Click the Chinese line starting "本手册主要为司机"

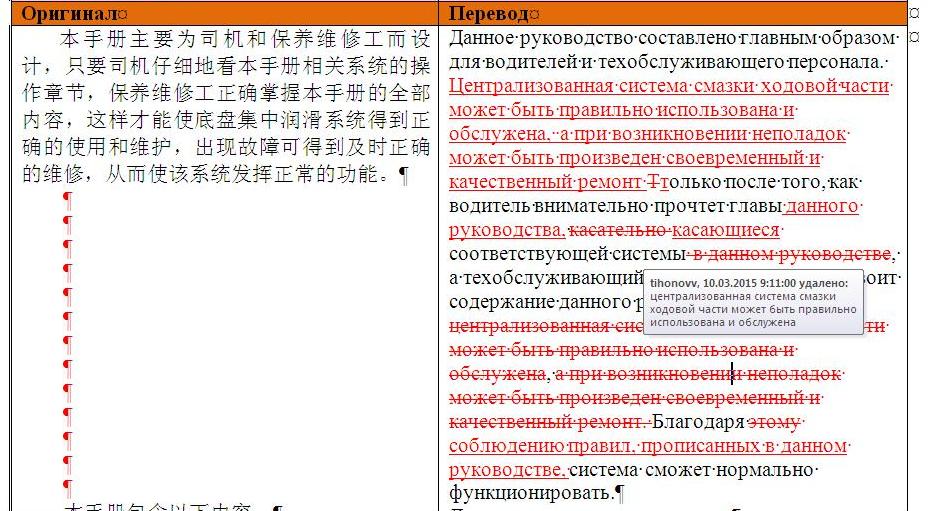pos(245,39)
